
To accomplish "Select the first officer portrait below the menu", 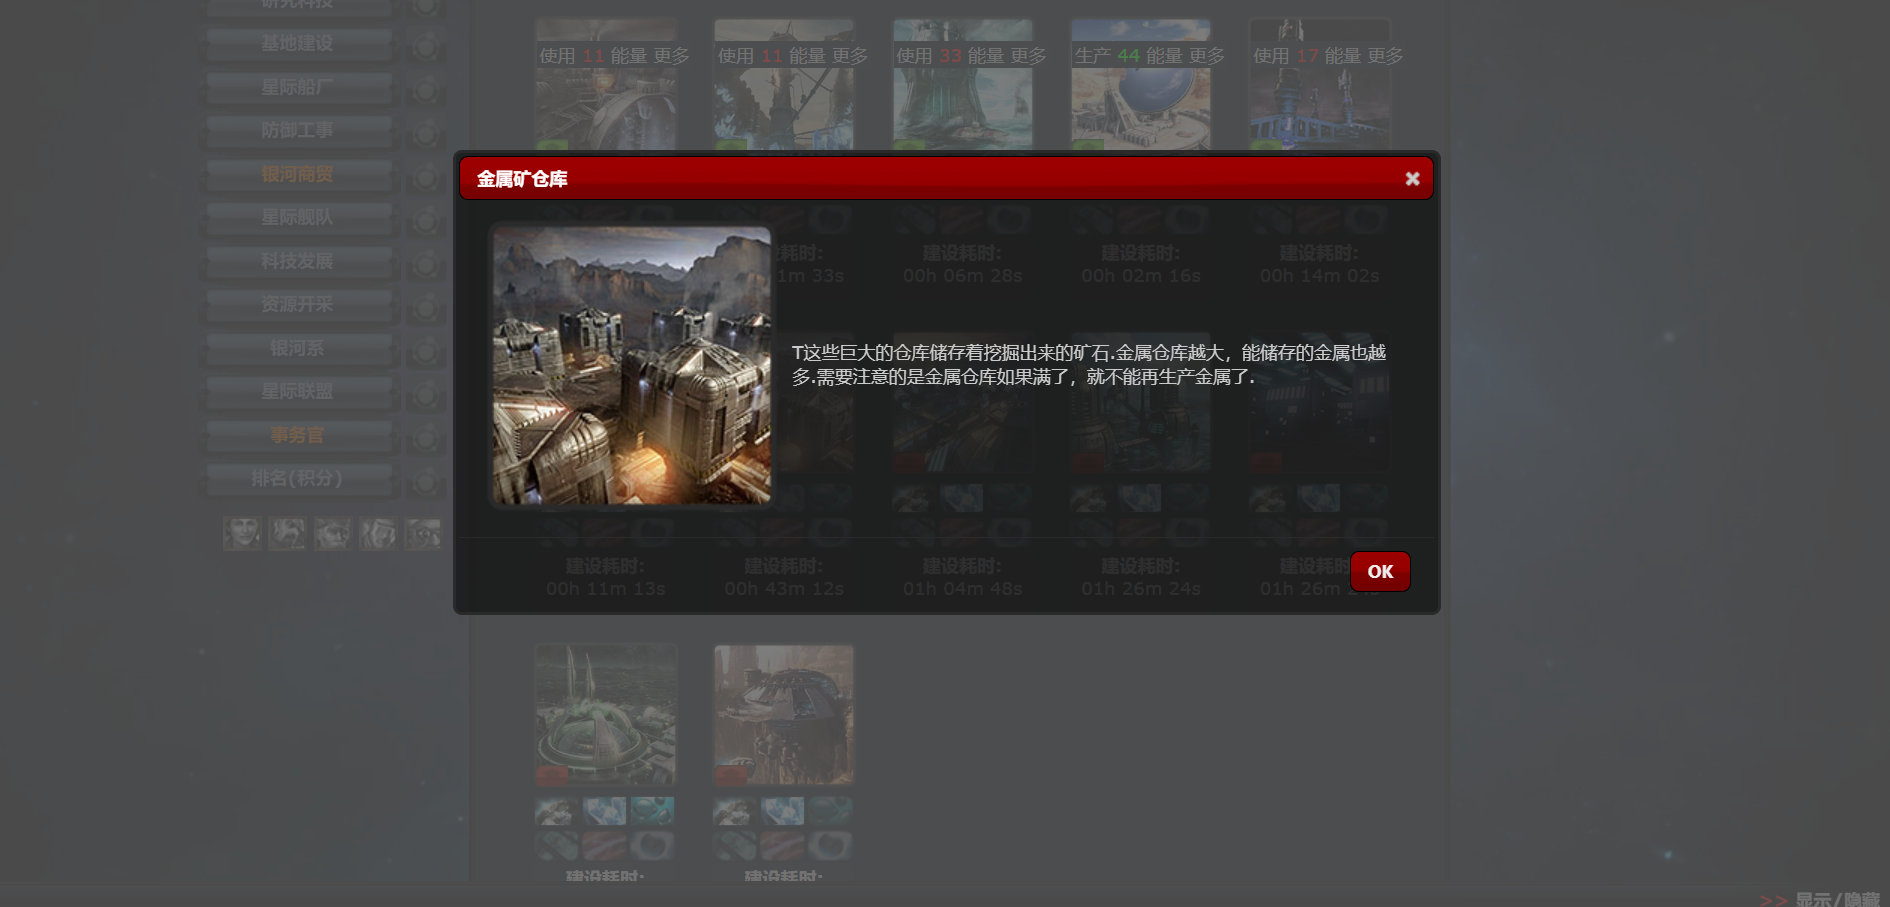I will point(242,533).
